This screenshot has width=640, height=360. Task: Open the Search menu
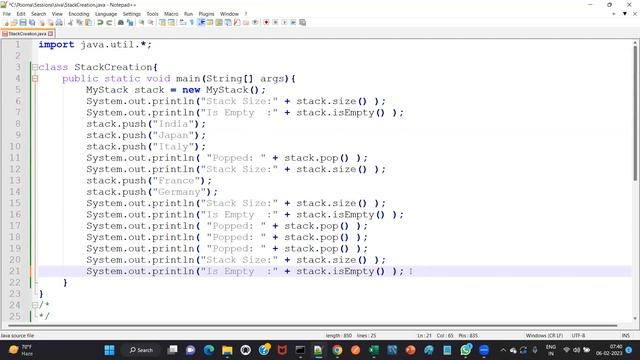click(38, 14)
